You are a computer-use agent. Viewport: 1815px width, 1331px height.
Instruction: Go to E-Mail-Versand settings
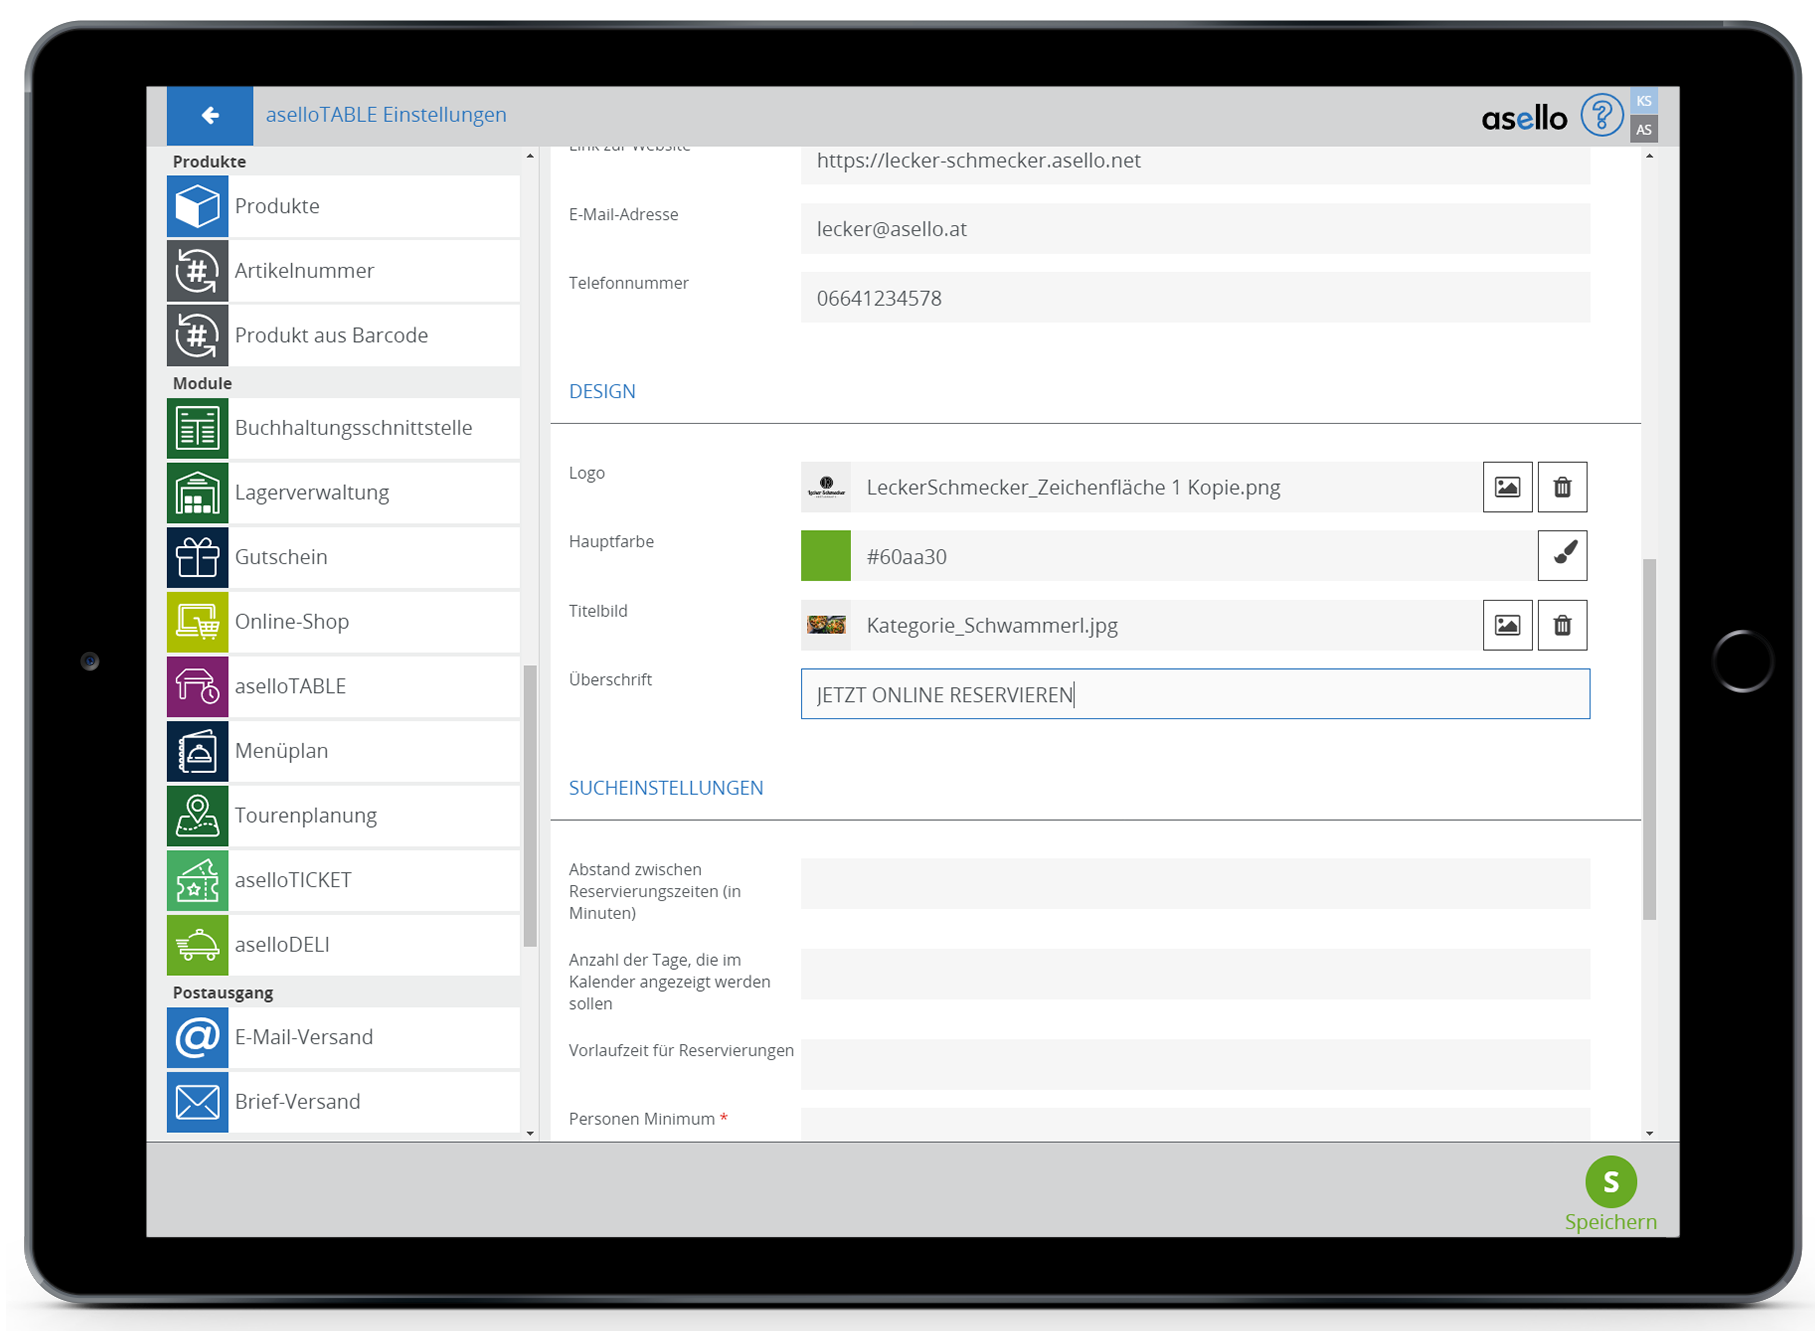tap(343, 1037)
